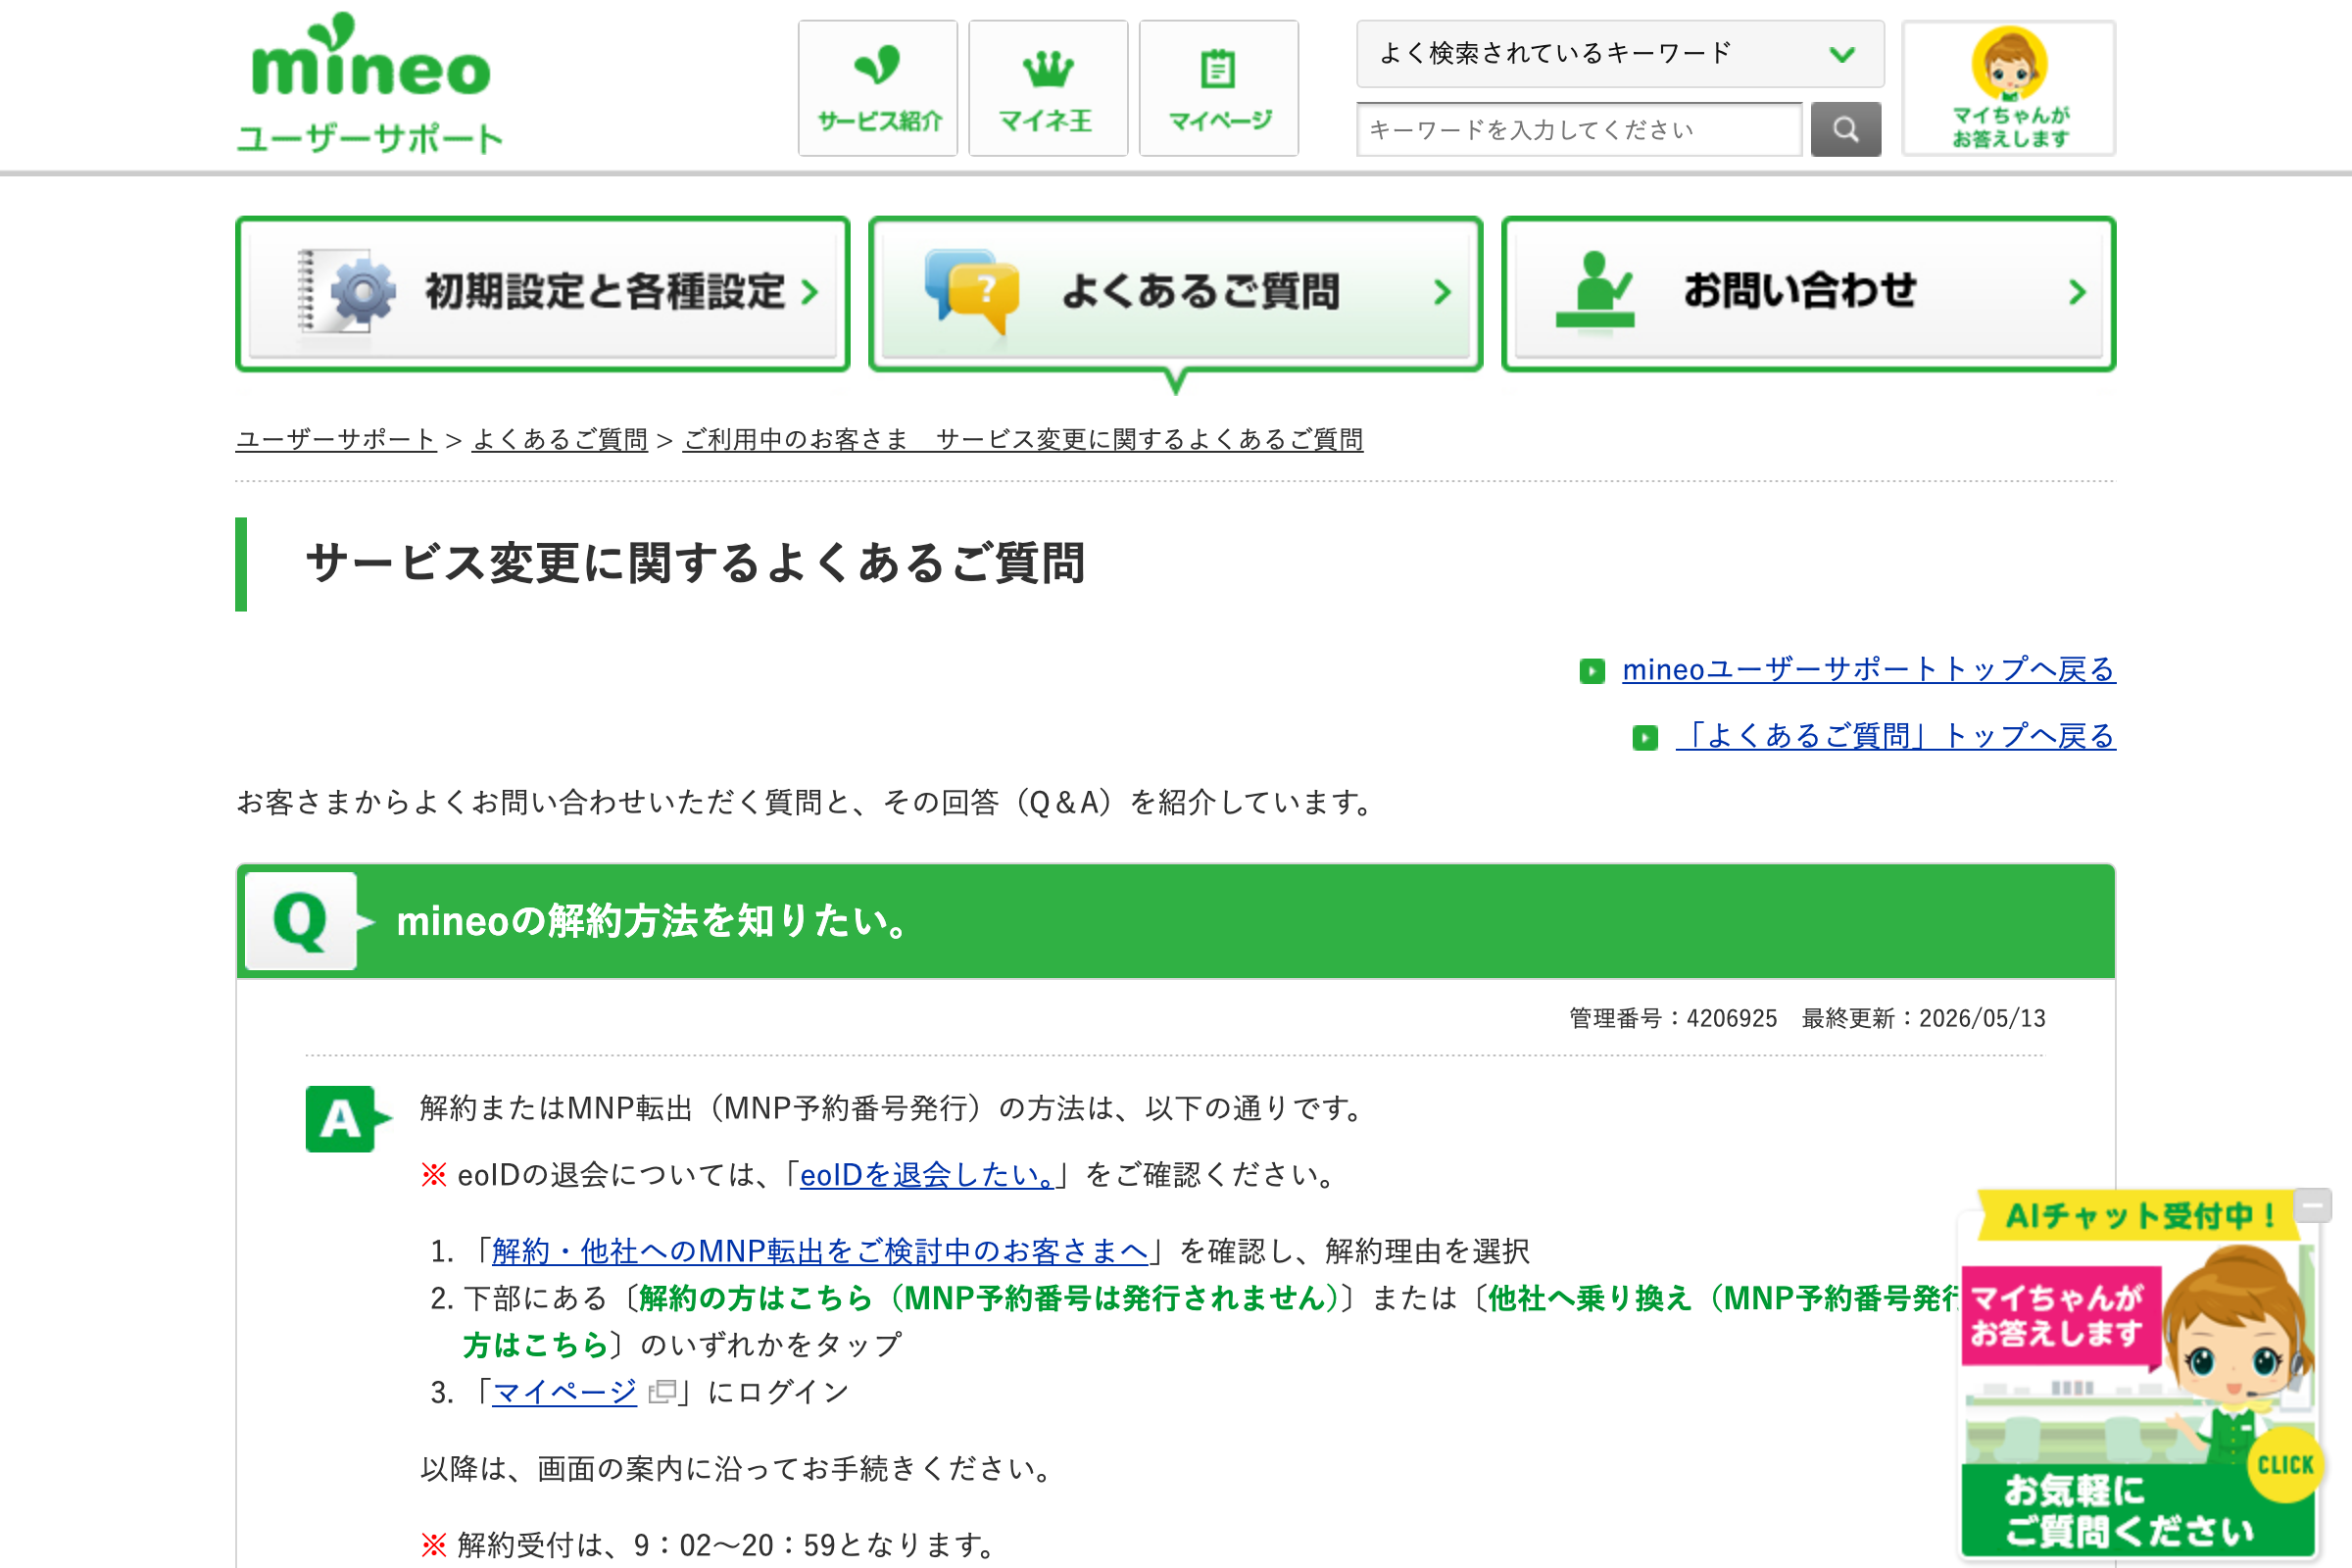Open 解約・他社へのMNP転出をご検討中のお客さまへ link

pos(820,1251)
